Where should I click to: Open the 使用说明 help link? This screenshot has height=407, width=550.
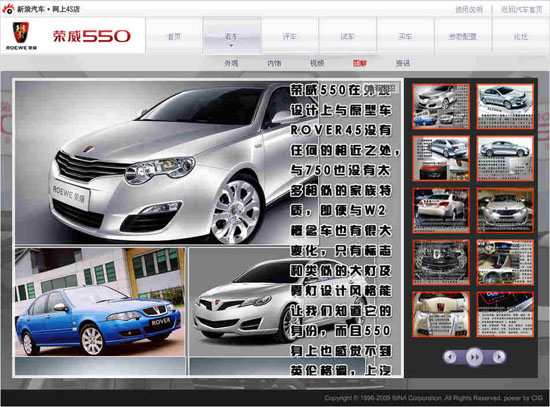[x=469, y=9]
